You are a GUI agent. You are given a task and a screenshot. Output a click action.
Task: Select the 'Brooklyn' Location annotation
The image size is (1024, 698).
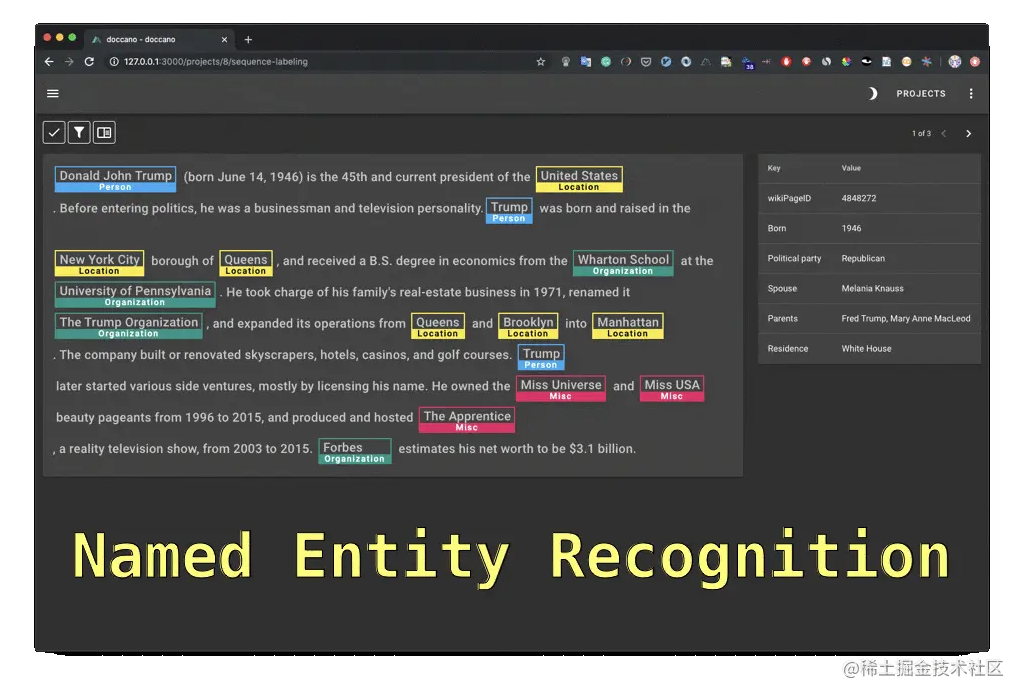click(x=528, y=326)
